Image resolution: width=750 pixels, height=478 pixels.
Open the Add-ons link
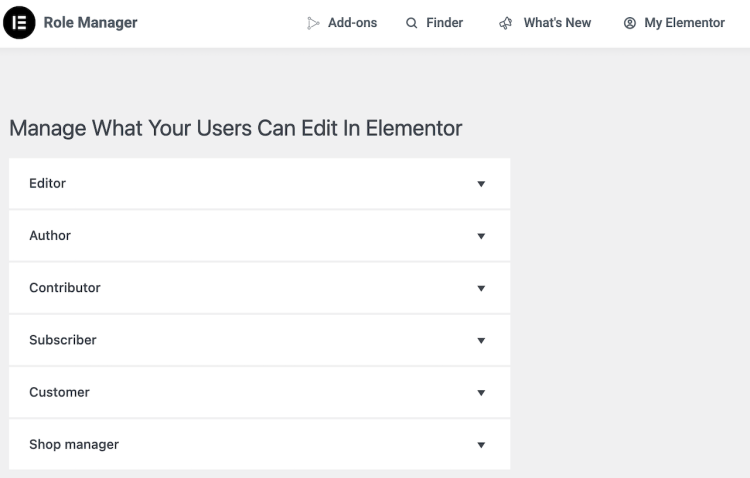(353, 23)
